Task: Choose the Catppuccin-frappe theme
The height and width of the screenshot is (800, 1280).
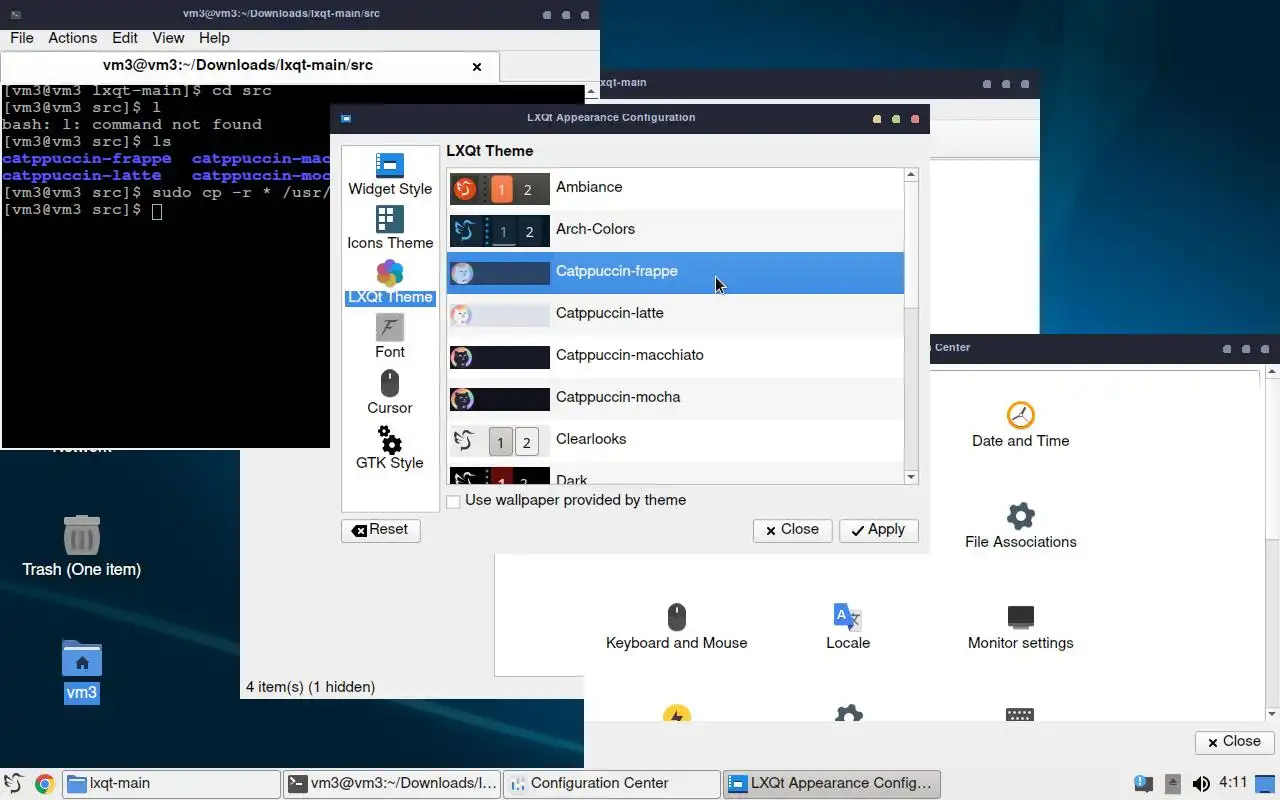Action: pyautogui.click(x=675, y=272)
